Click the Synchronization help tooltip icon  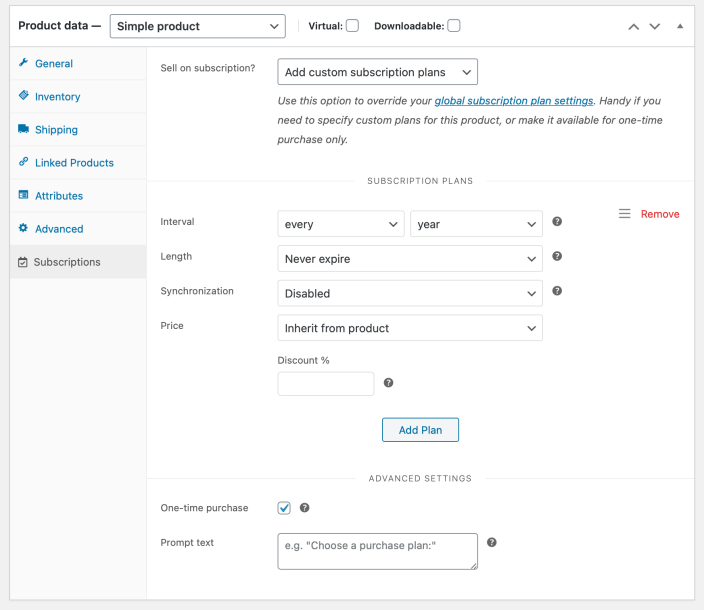[x=557, y=291]
